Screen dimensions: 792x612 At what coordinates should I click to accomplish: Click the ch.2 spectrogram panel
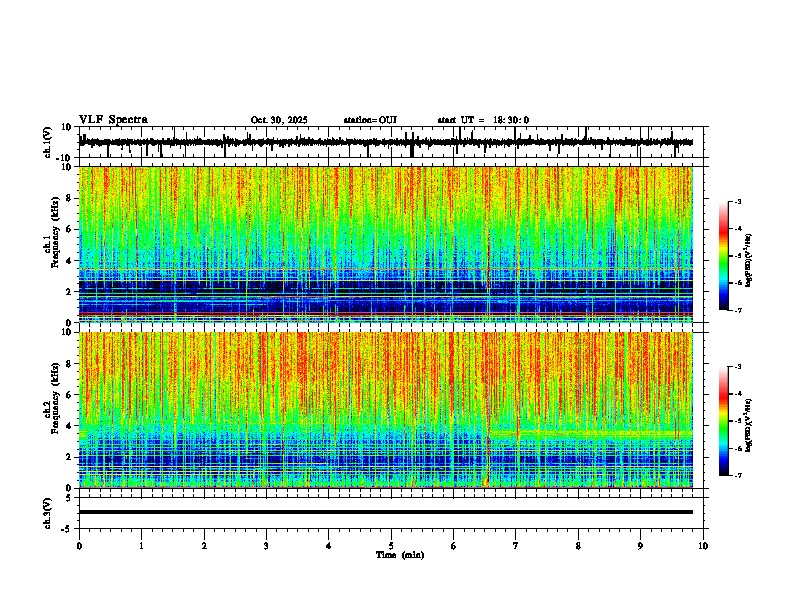(386, 410)
